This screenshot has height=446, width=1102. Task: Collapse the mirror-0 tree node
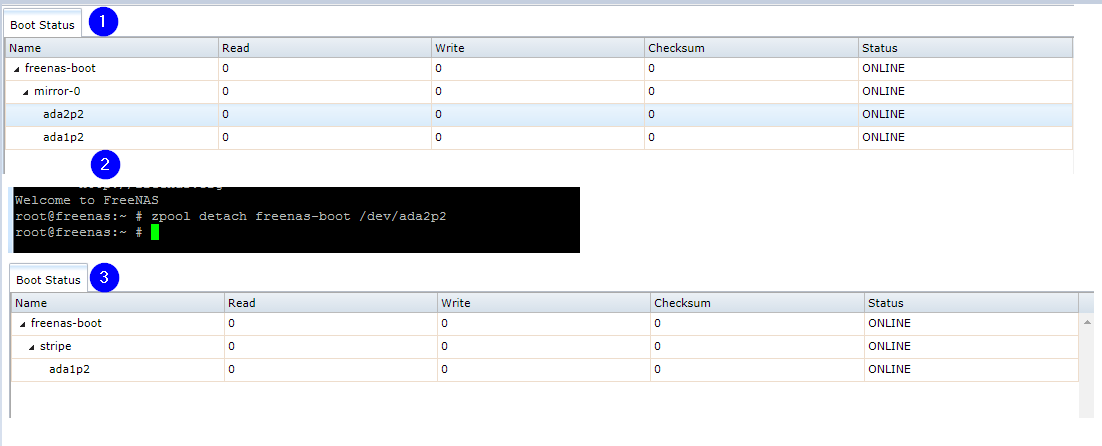tap(25, 92)
